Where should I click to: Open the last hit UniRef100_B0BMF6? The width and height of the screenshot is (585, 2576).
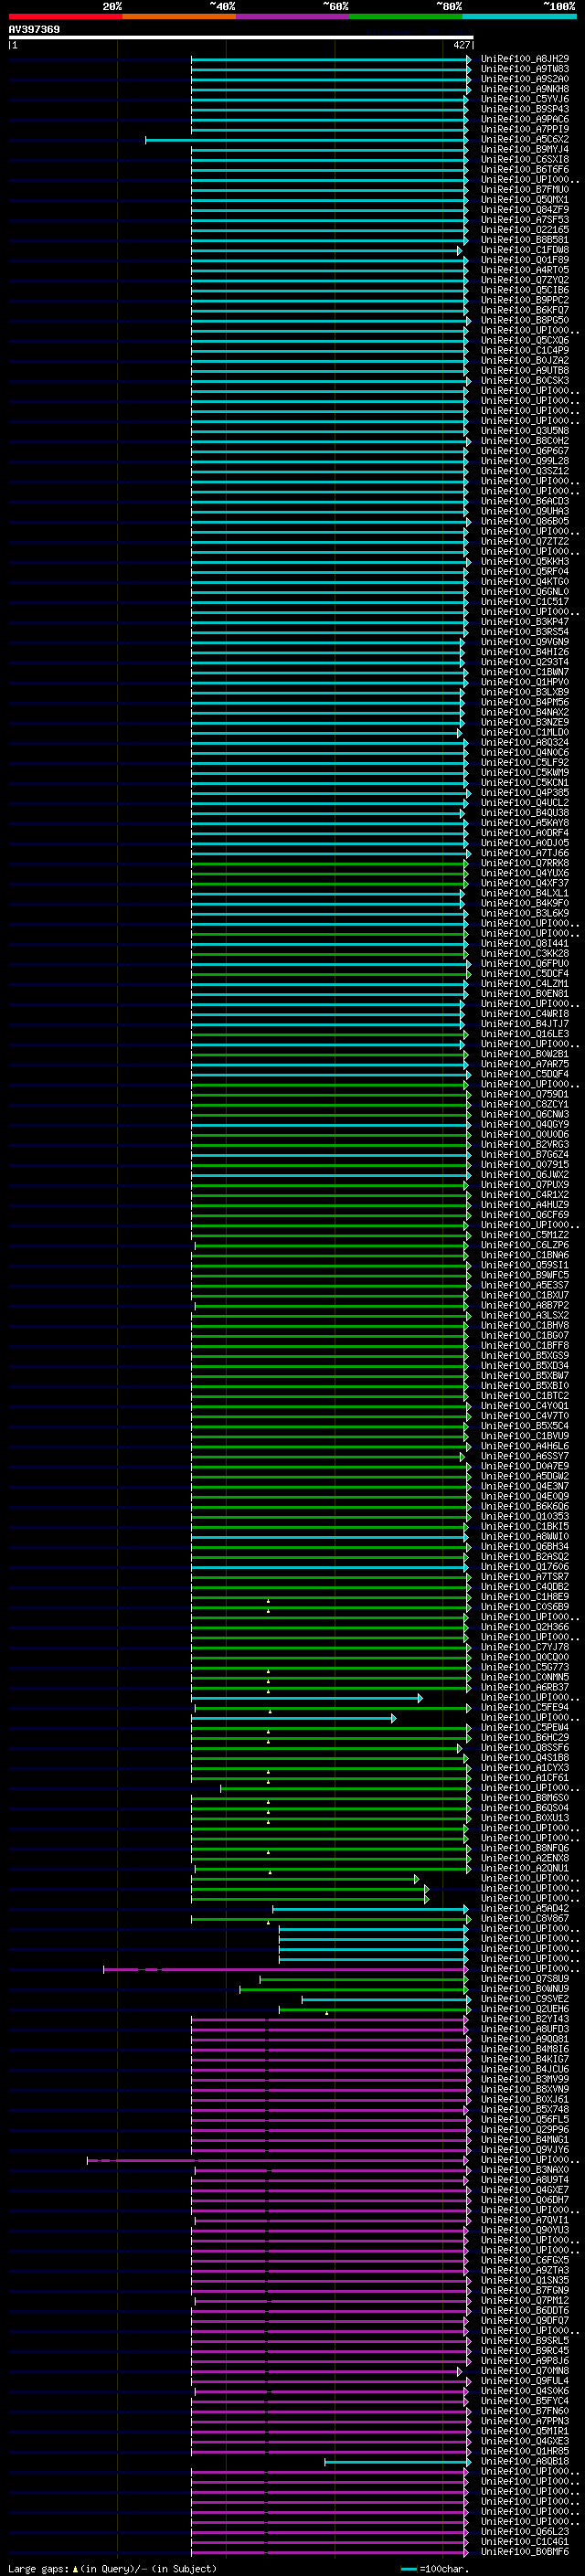pyautogui.click(x=525, y=2551)
